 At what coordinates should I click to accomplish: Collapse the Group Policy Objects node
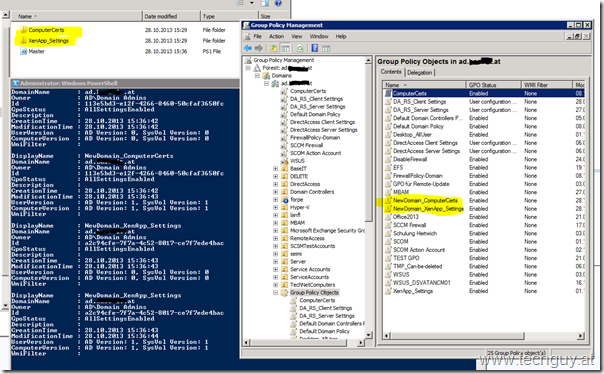pyautogui.click(x=275, y=293)
